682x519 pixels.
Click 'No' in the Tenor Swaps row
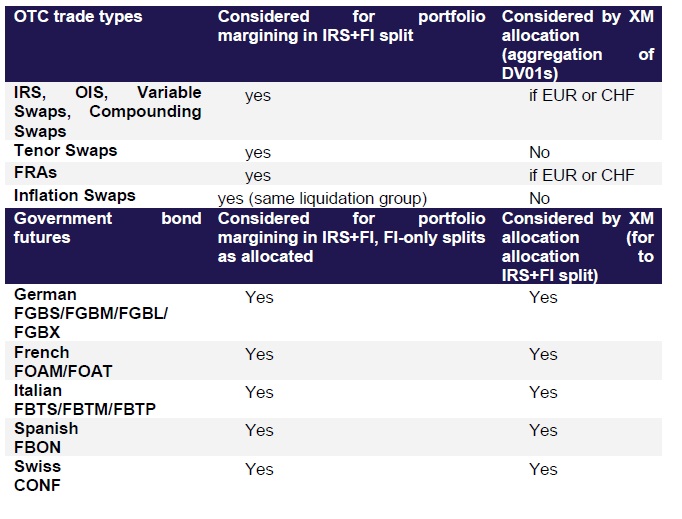540,153
